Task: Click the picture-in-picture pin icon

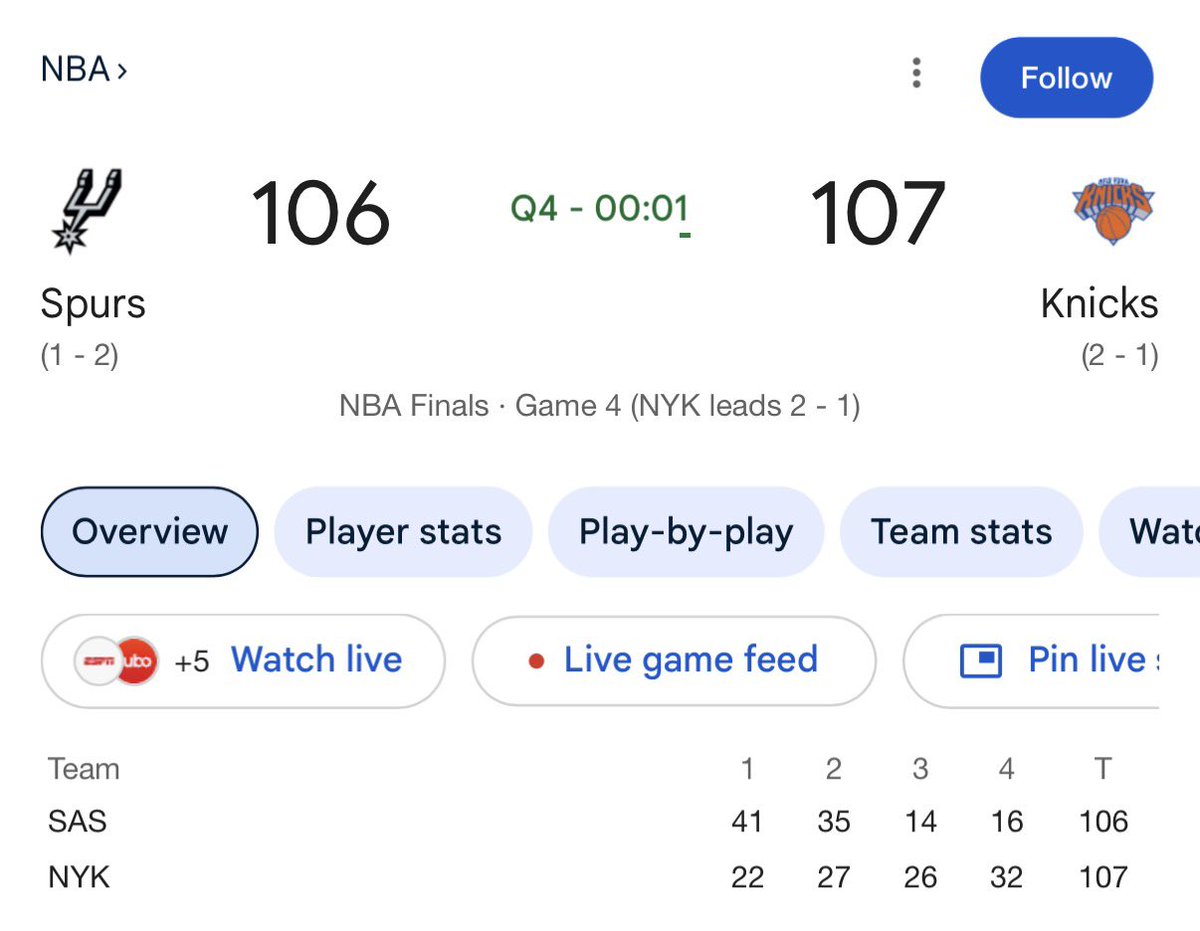Action: [981, 661]
